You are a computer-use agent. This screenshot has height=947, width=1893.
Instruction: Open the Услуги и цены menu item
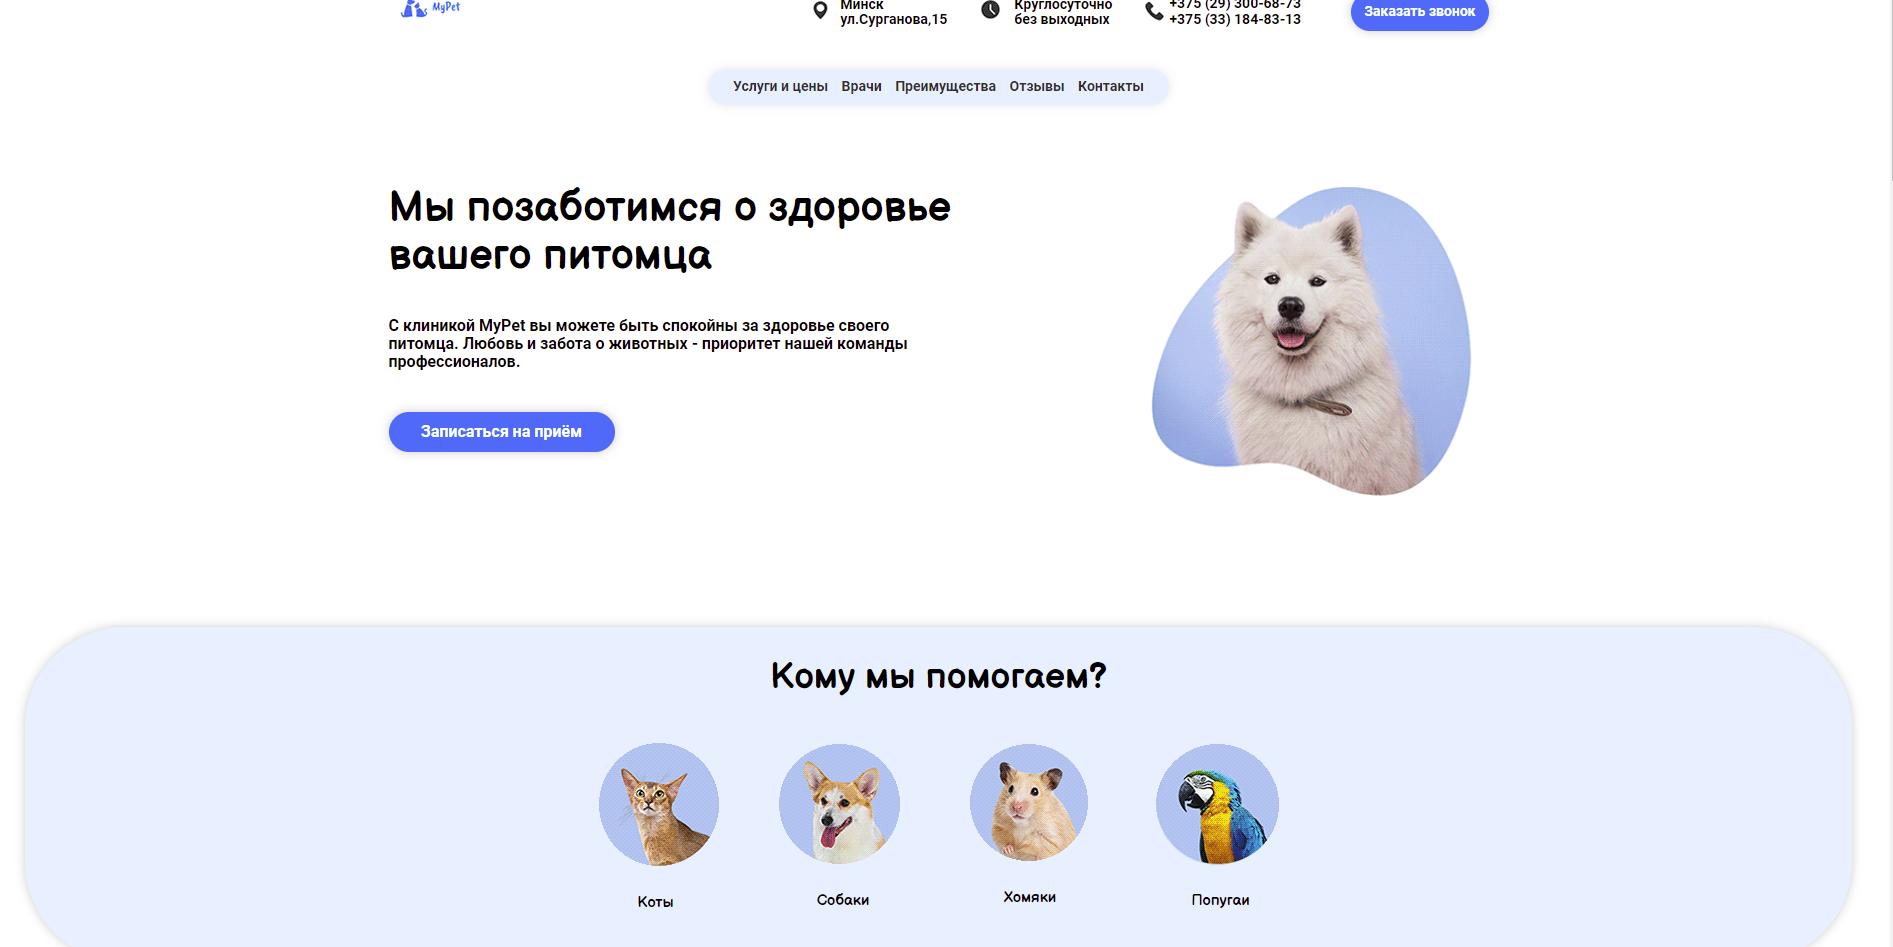[780, 87]
